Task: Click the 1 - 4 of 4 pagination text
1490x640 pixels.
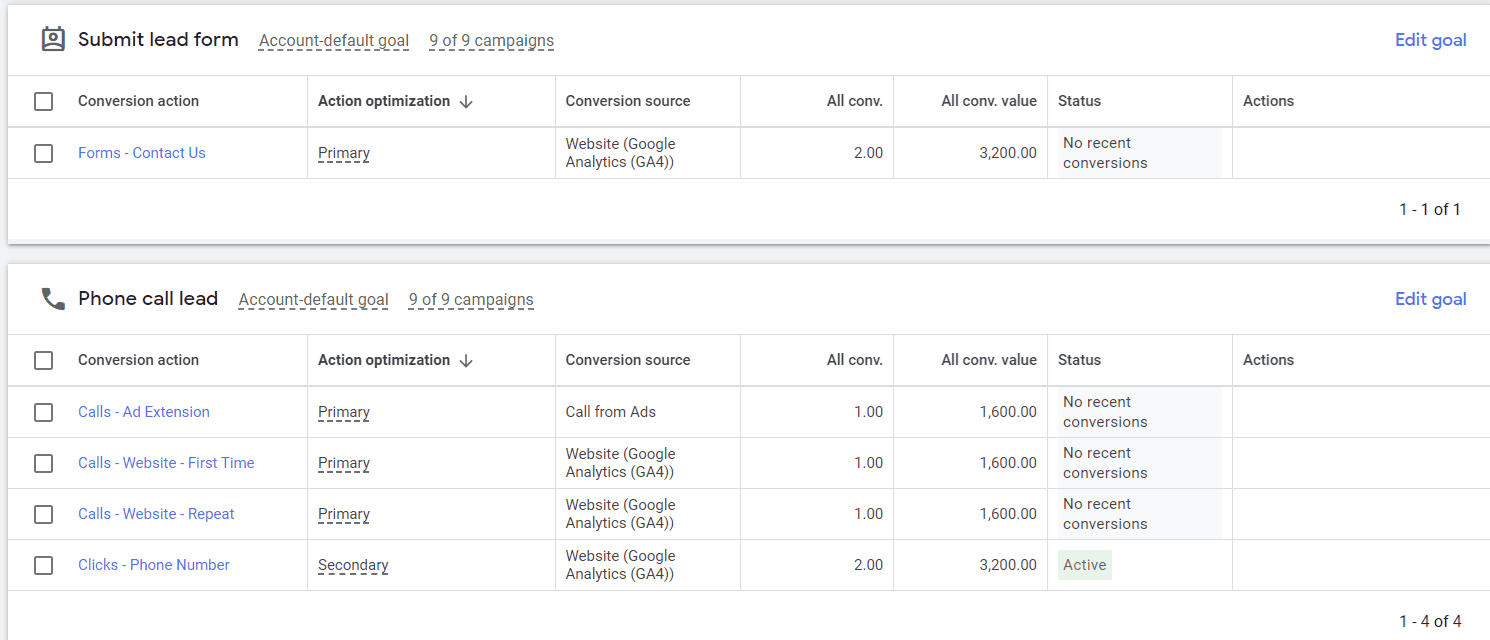Action: (1430, 621)
